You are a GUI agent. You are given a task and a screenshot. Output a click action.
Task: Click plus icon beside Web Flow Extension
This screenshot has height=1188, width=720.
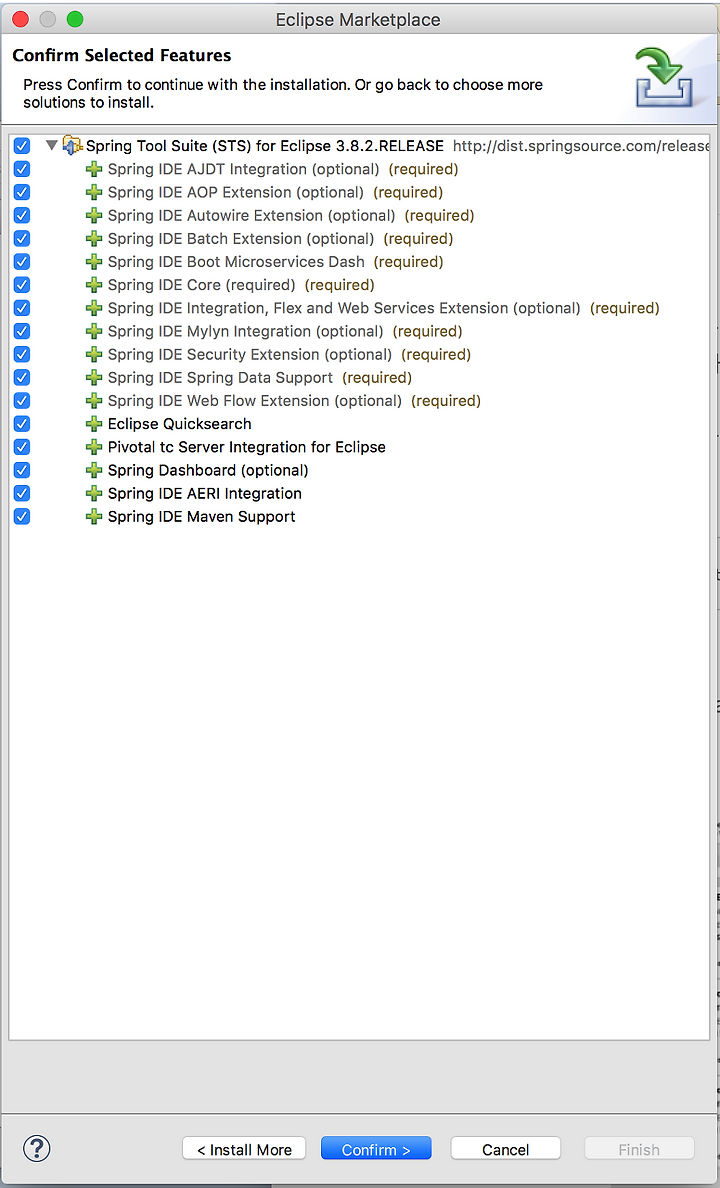click(94, 400)
